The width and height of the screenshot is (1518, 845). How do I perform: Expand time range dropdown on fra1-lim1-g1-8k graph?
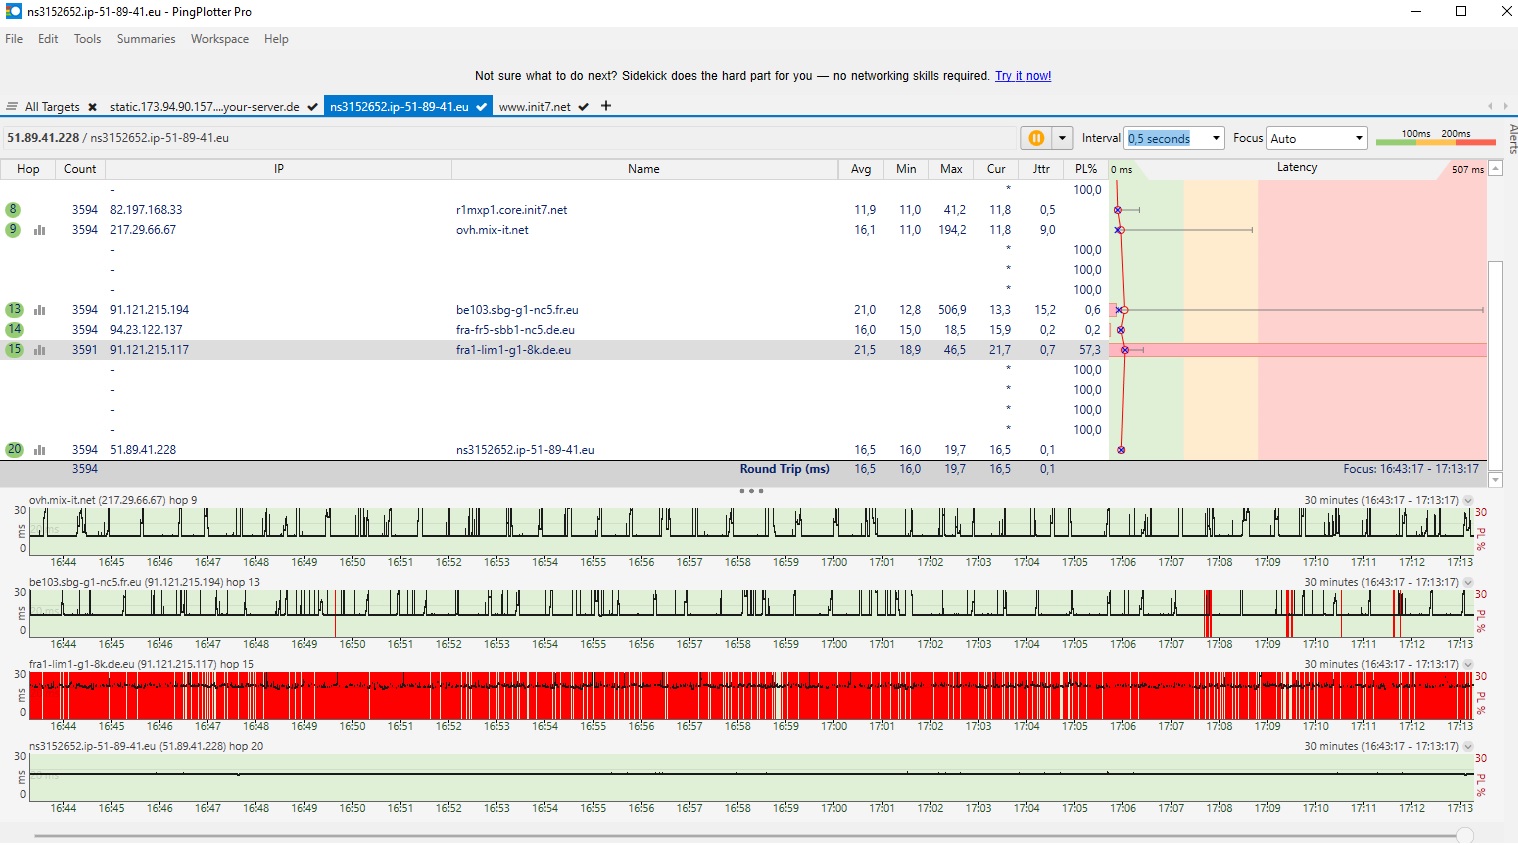1468,664
